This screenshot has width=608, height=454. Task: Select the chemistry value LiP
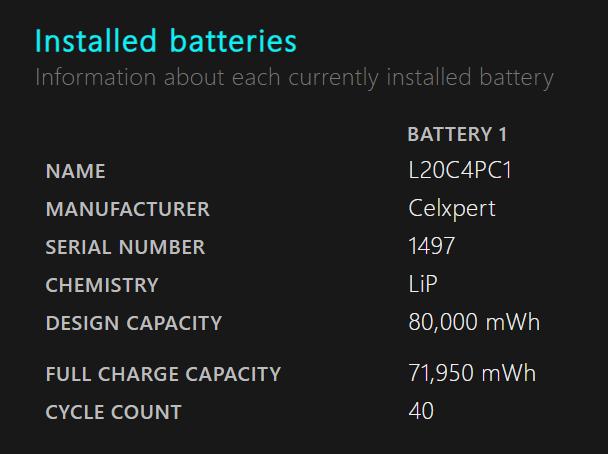click(423, 285)
